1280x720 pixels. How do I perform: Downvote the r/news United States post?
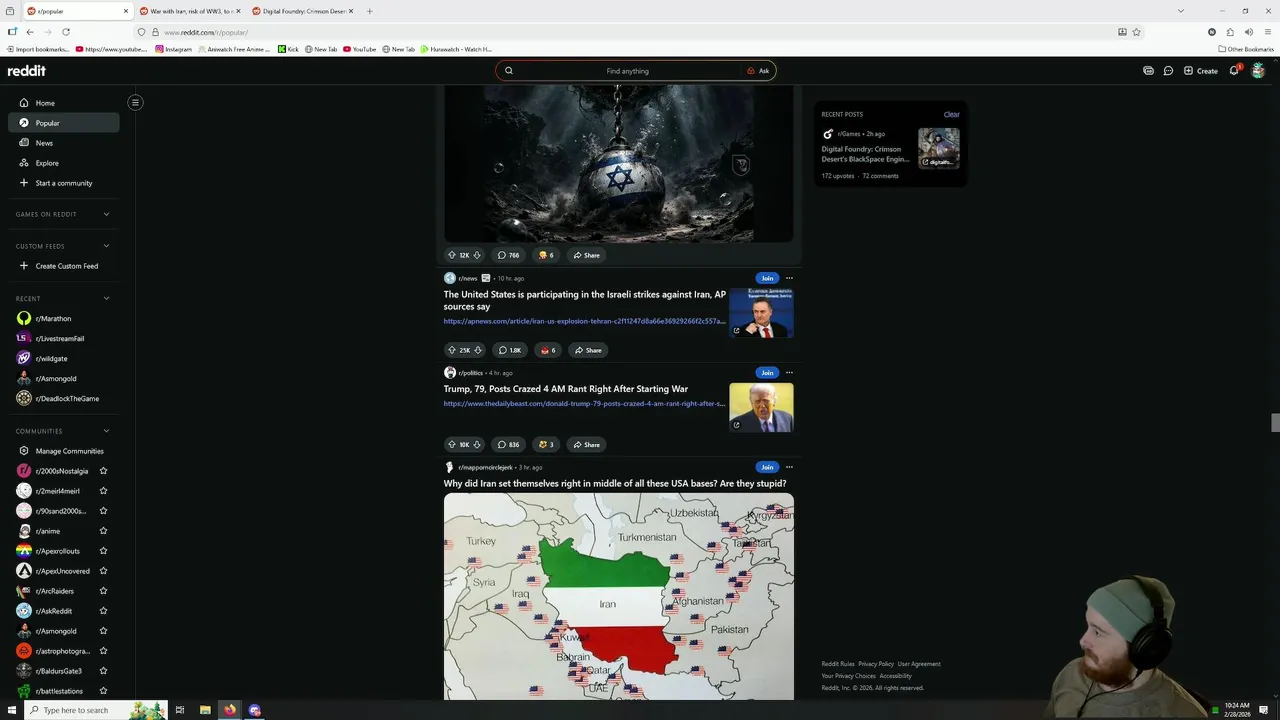[x=477, y=350]
